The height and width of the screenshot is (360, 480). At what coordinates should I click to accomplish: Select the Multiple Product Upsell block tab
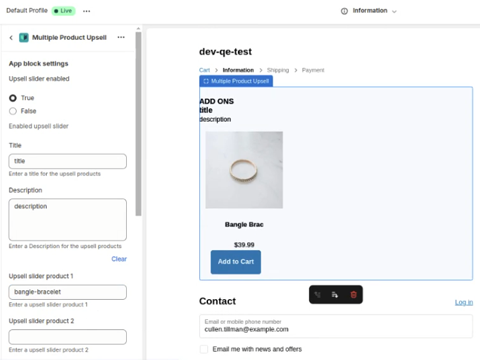tap(236, 81)
